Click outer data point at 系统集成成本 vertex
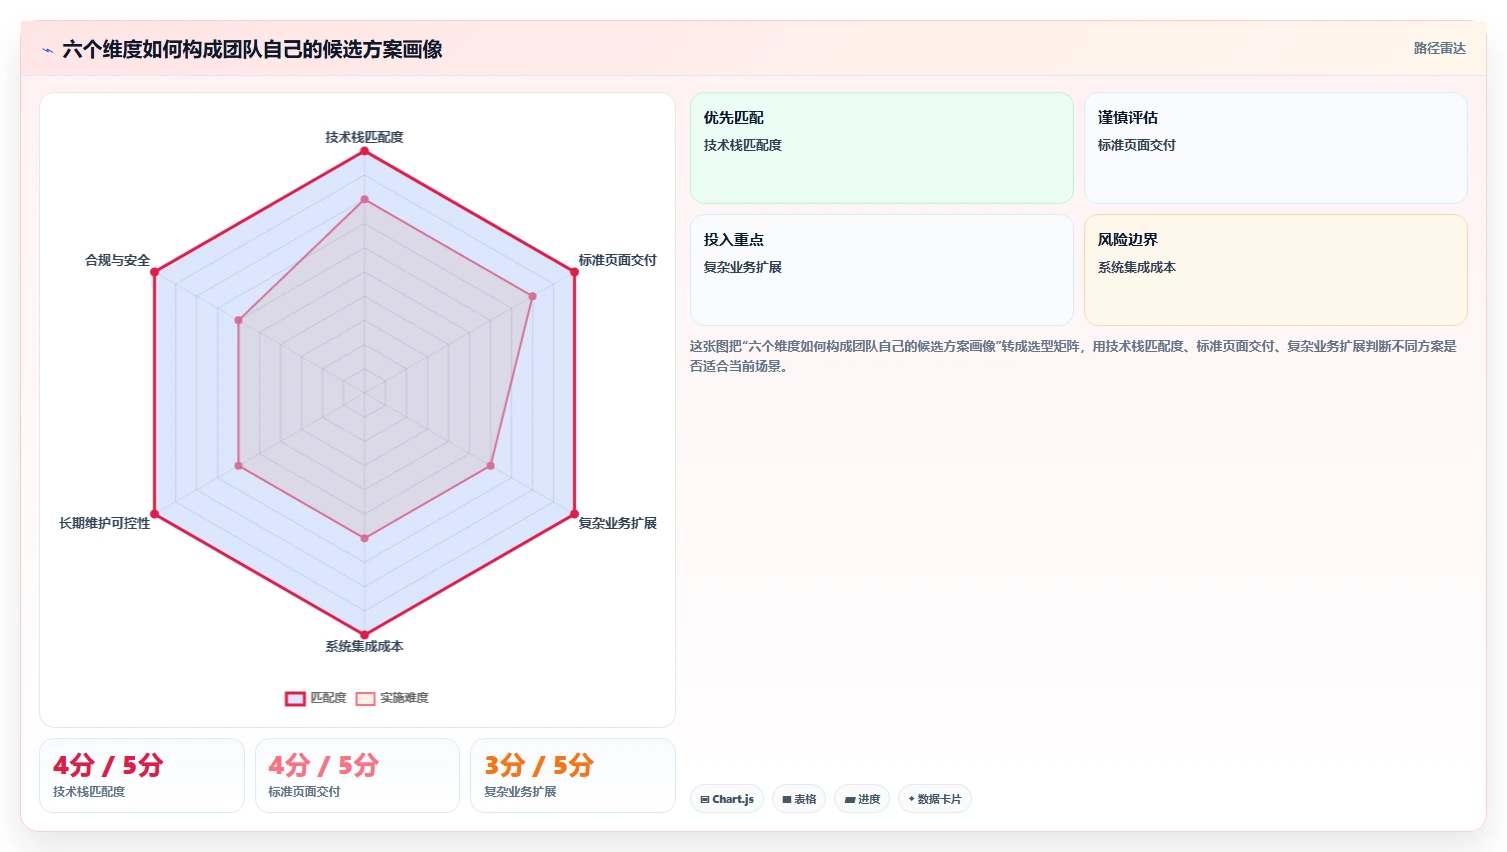The width and height of the screenshot is (1507, 852). [x=364, y=635]
